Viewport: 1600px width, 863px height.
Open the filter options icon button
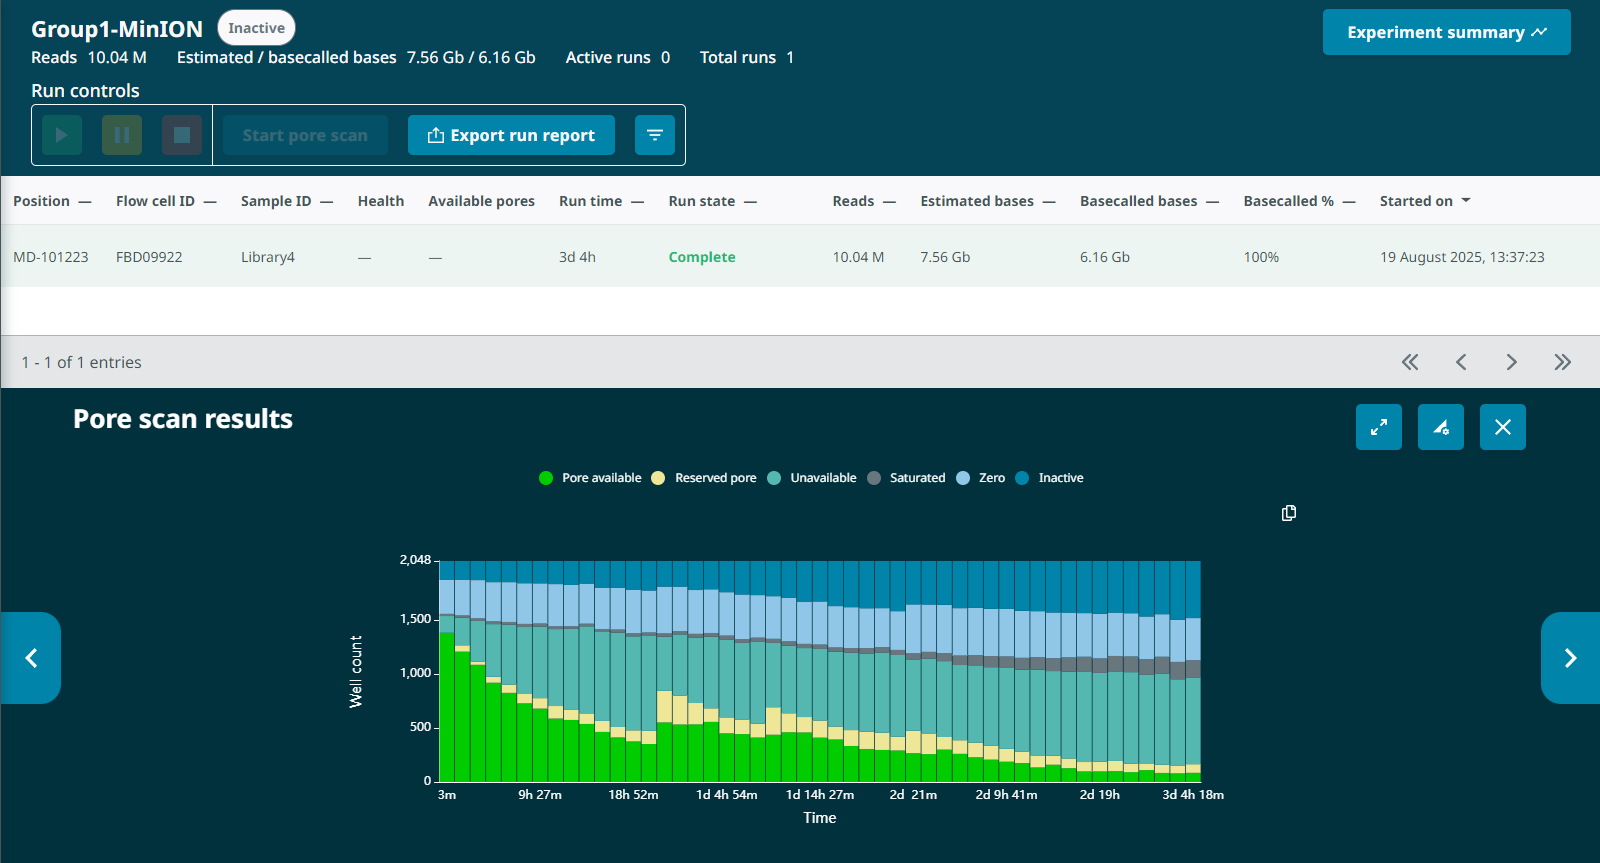655,135
